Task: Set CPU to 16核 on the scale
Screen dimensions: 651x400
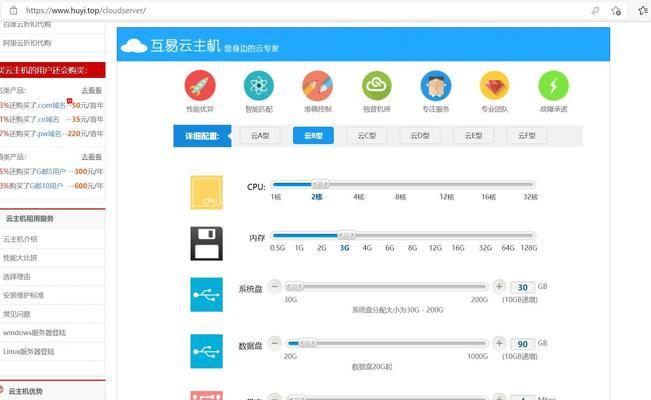Action: click(489, 197)
